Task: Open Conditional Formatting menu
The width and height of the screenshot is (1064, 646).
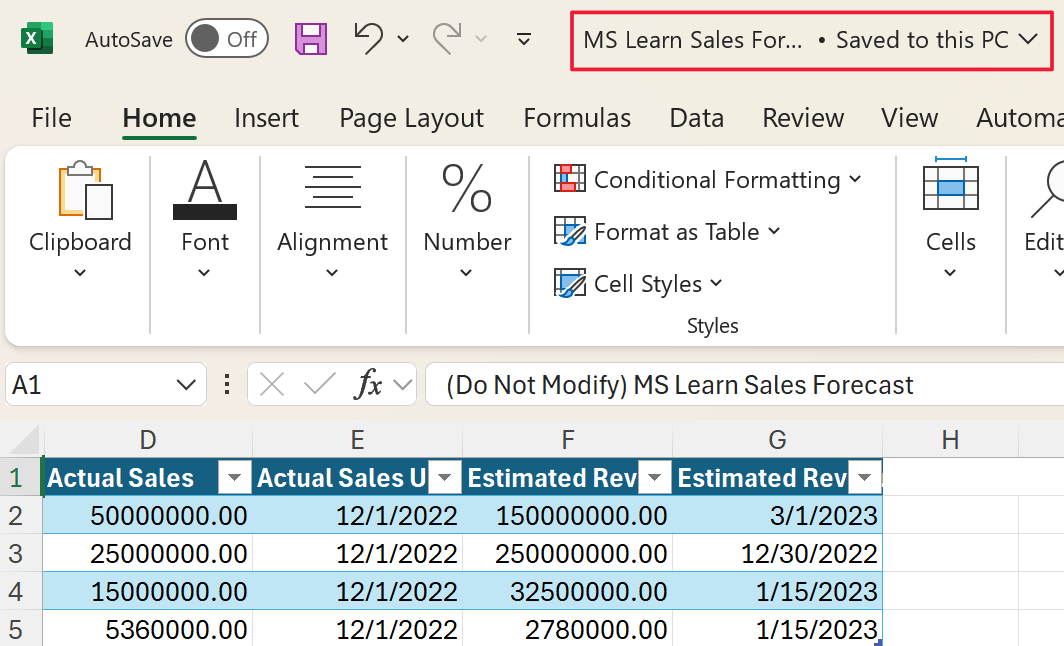Action: click(x=708, y=180)
